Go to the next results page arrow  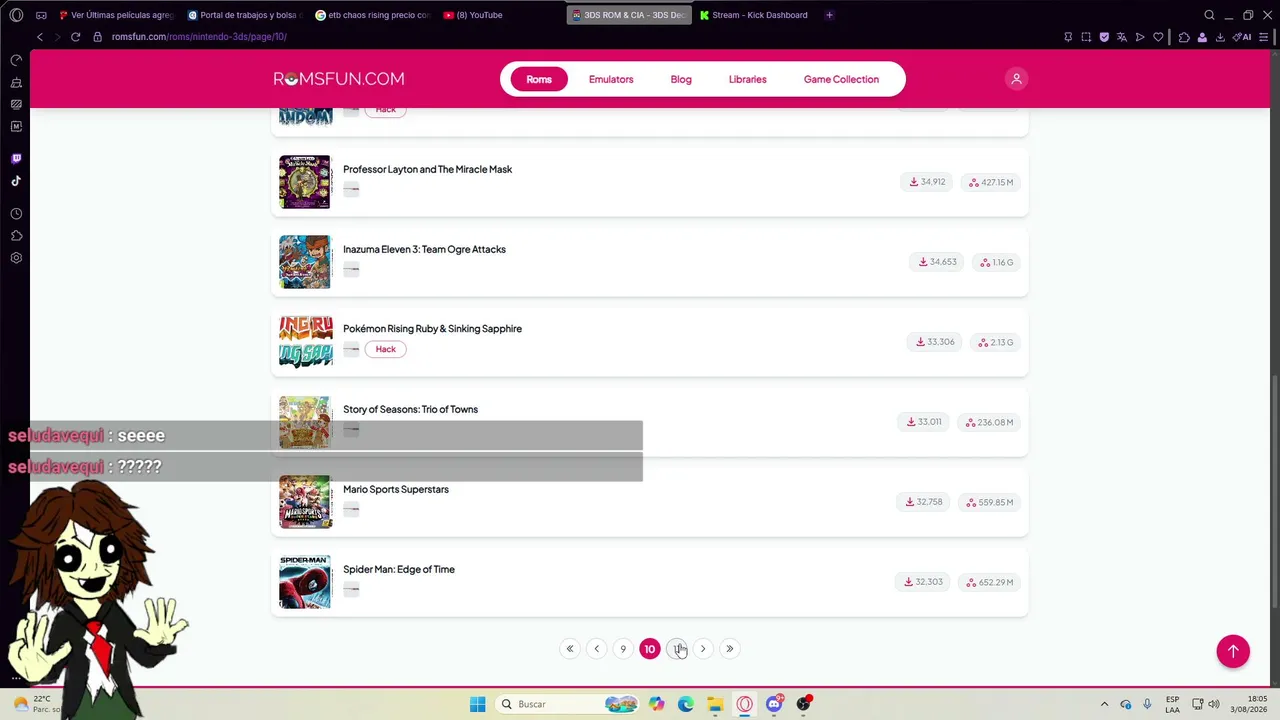[703, 649]
